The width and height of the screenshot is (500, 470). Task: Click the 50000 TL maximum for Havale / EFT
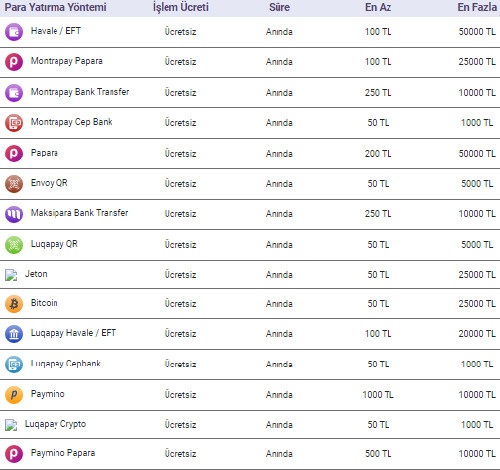tap(477, 32)
